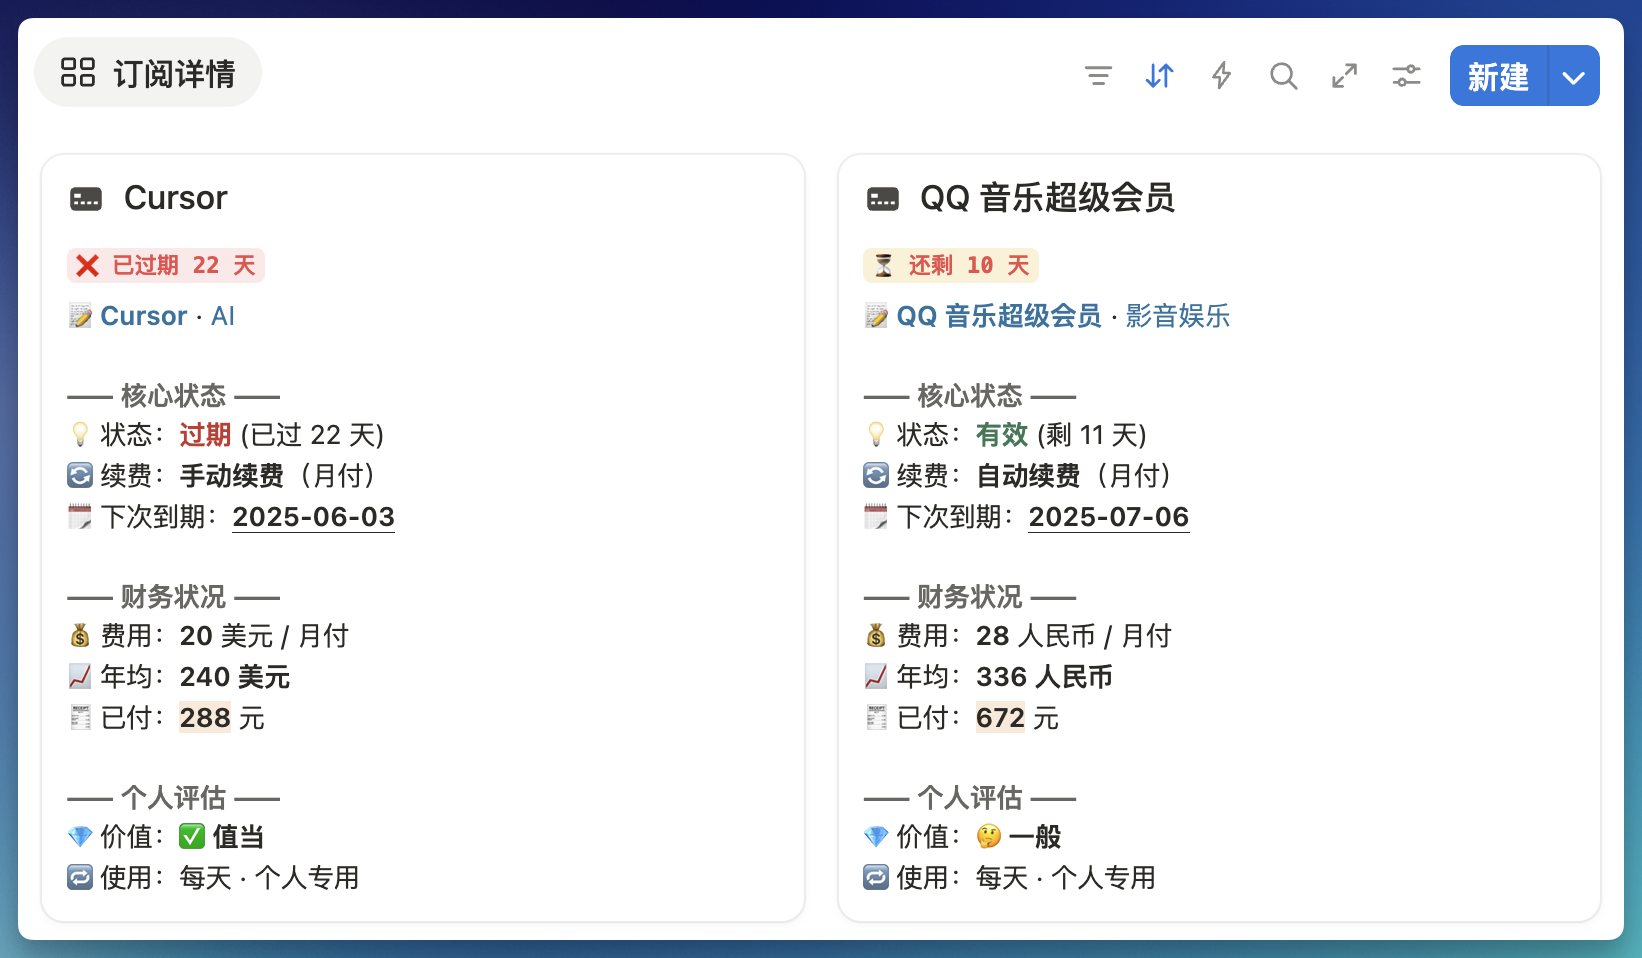1642x958 pixels.
Task: Click the refresh icon beside 自动续费
Action: [876, 475]
